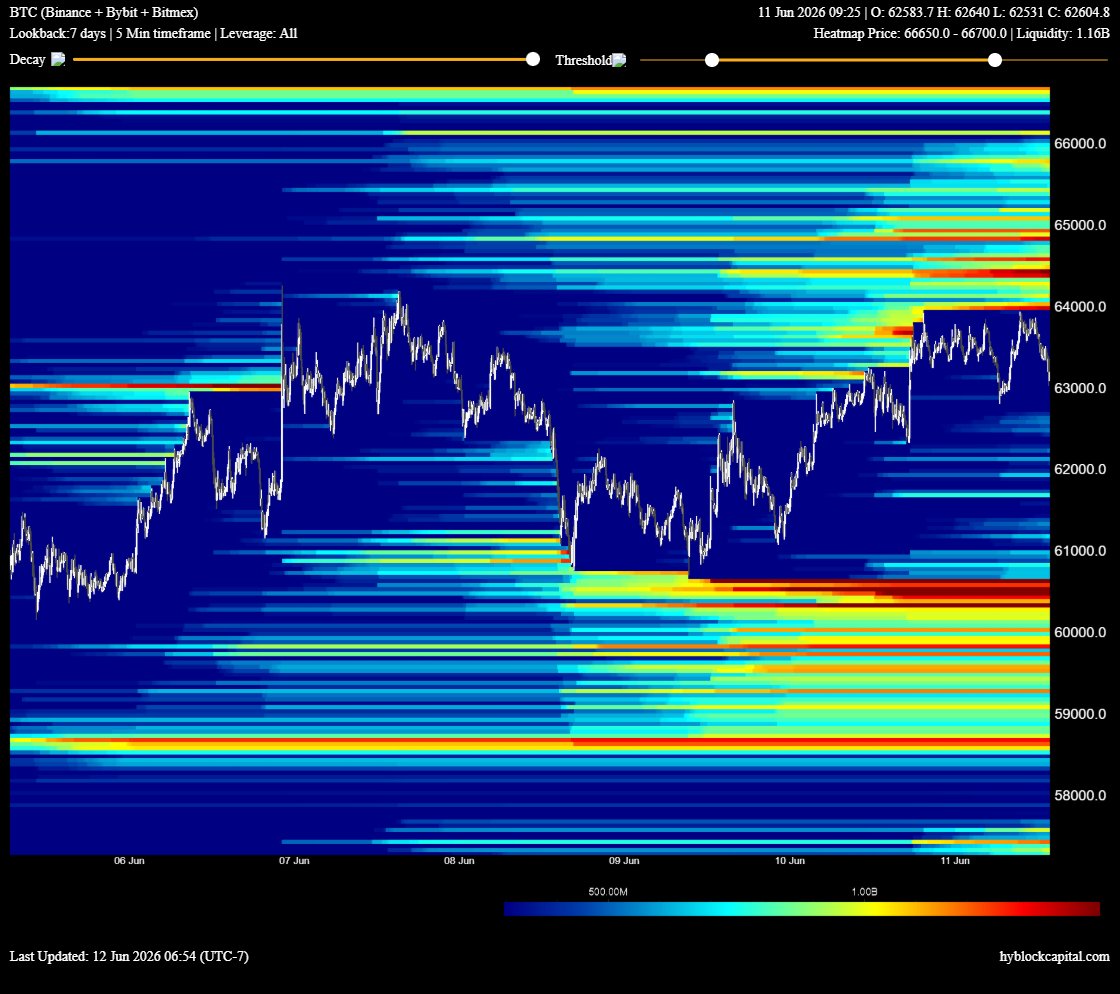Click the 60000.0 price axis label
Screen dimensions: 1120x994
click(x=1080, y=632)
